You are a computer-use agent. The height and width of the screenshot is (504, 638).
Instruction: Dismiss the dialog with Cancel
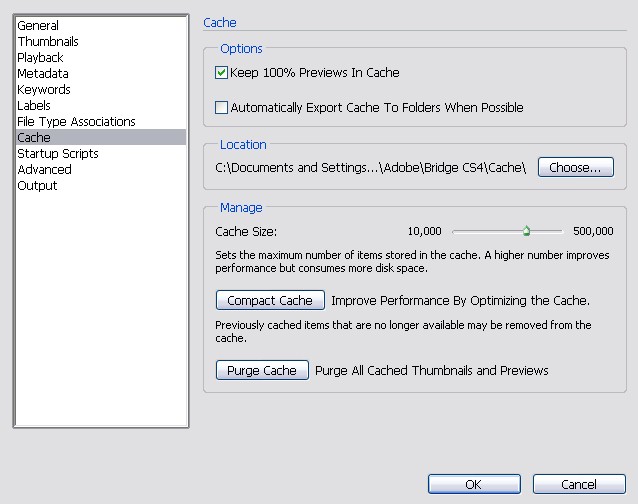579,484
